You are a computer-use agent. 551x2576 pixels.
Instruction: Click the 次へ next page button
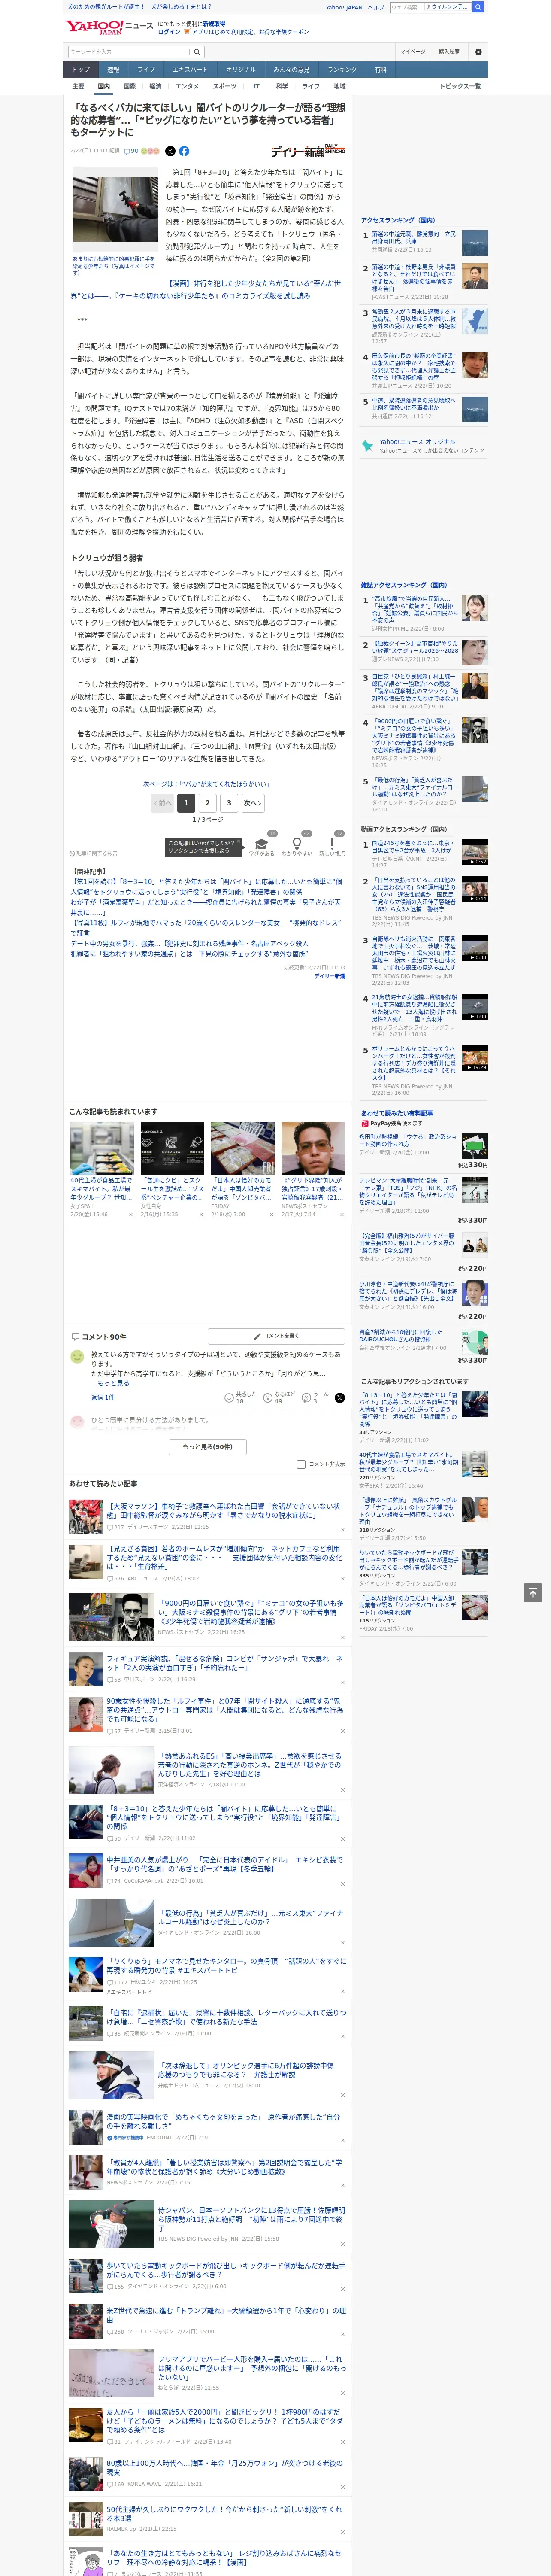click(252, 803)
